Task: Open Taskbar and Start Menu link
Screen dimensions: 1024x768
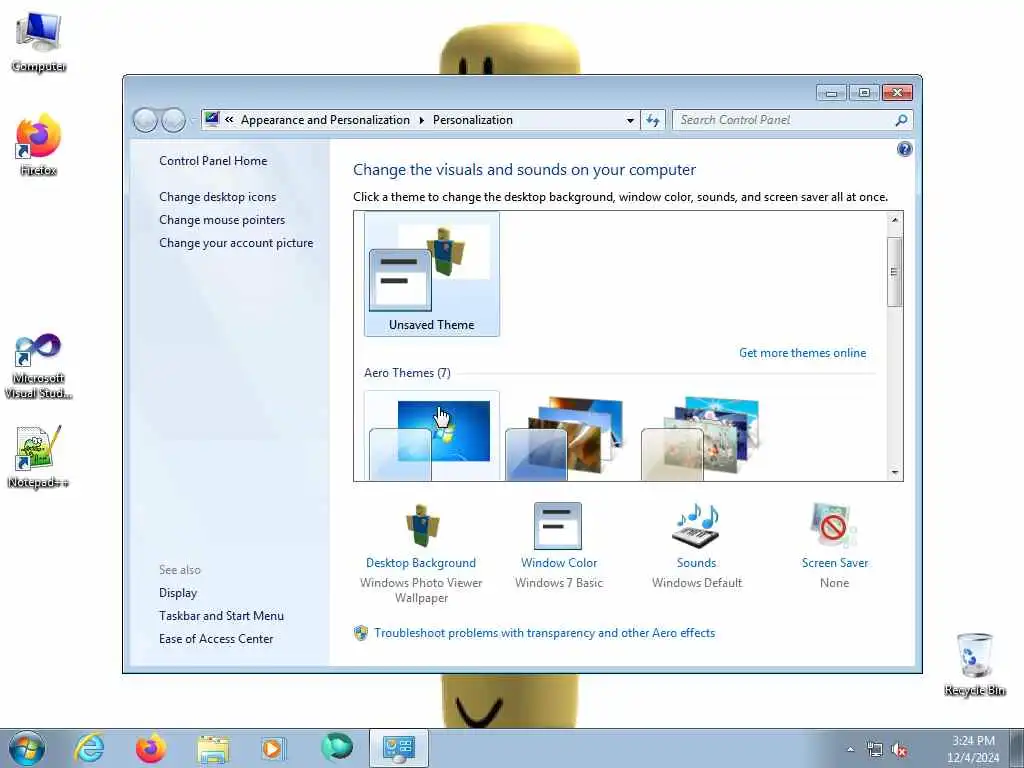Action: pyautogui.click(x=221, y=615)
